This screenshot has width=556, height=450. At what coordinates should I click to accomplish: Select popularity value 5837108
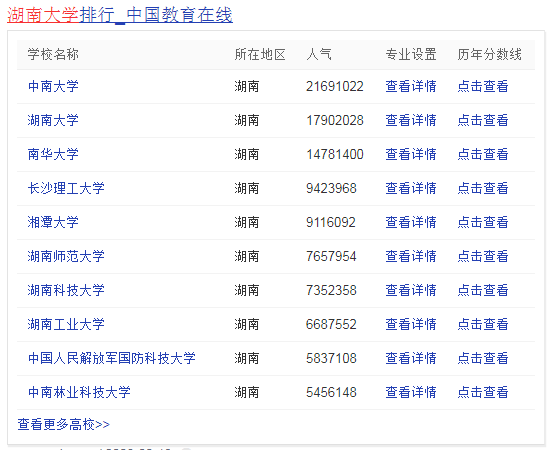(x=331, y=359)
